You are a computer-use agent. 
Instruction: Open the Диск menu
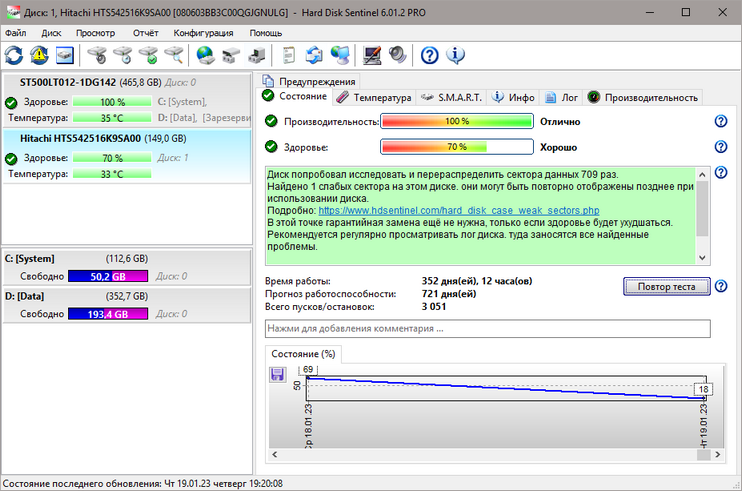pyautogui.click(x=51, y=33)
